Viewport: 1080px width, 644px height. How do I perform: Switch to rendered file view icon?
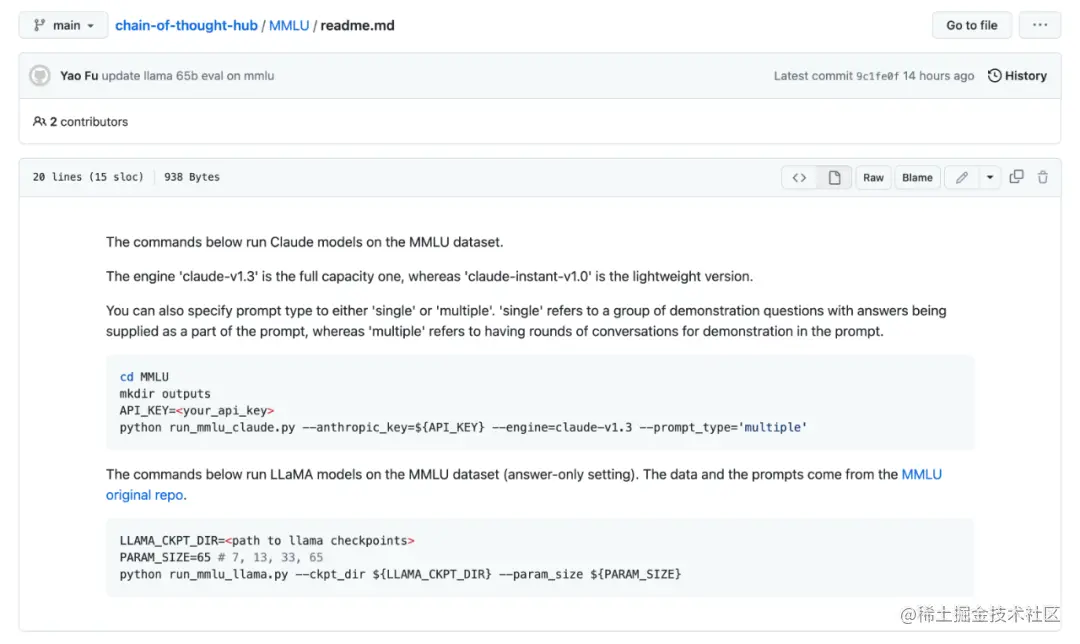click(834, 178)
